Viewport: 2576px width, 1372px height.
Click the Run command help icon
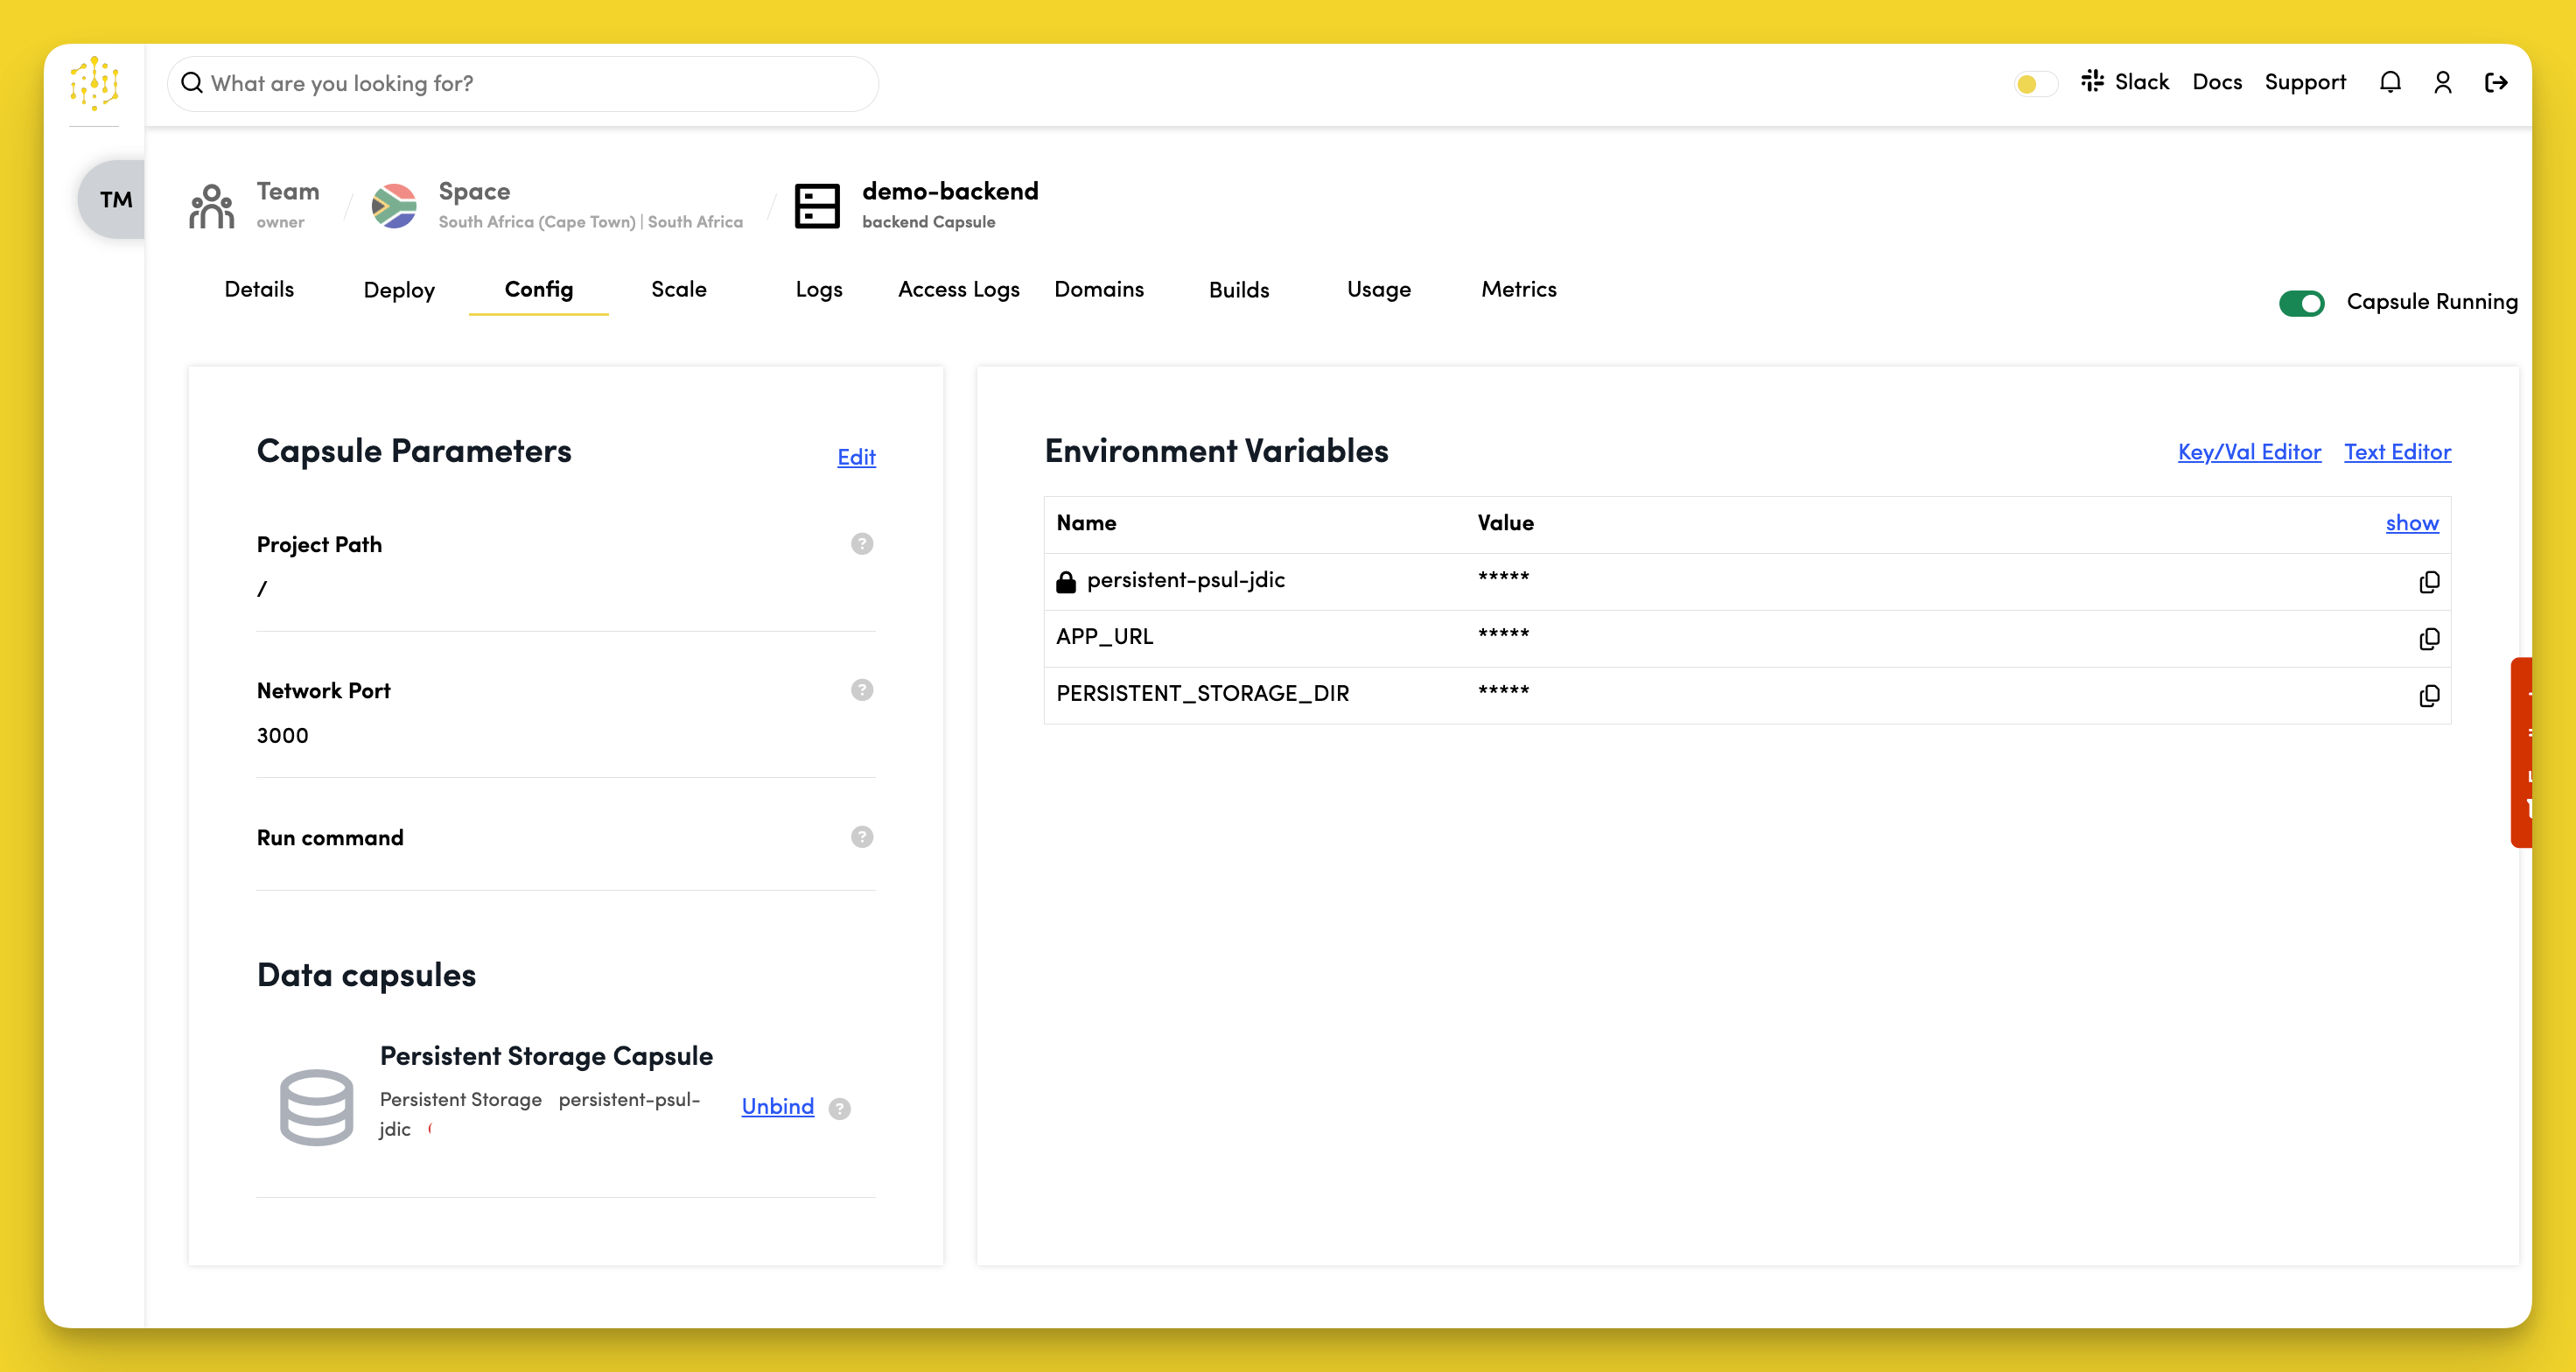pyautogui.click(x=861, y=837)
